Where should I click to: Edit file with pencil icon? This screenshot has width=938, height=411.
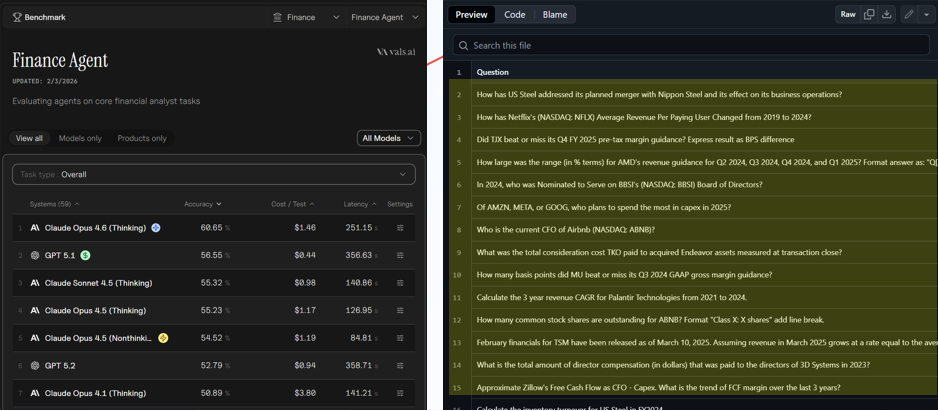909,14
